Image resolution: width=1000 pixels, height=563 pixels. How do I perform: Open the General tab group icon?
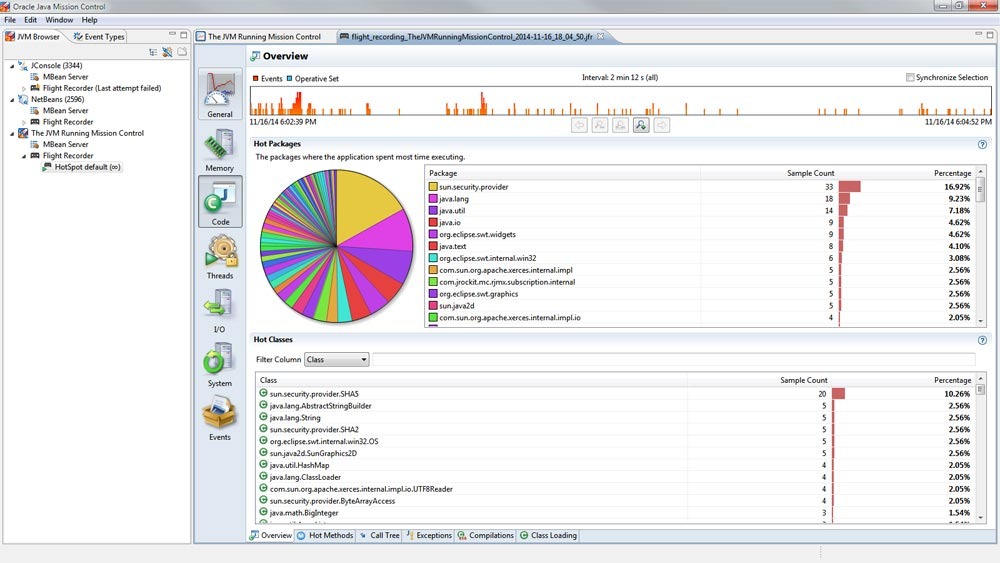click(x=220, y=94)
